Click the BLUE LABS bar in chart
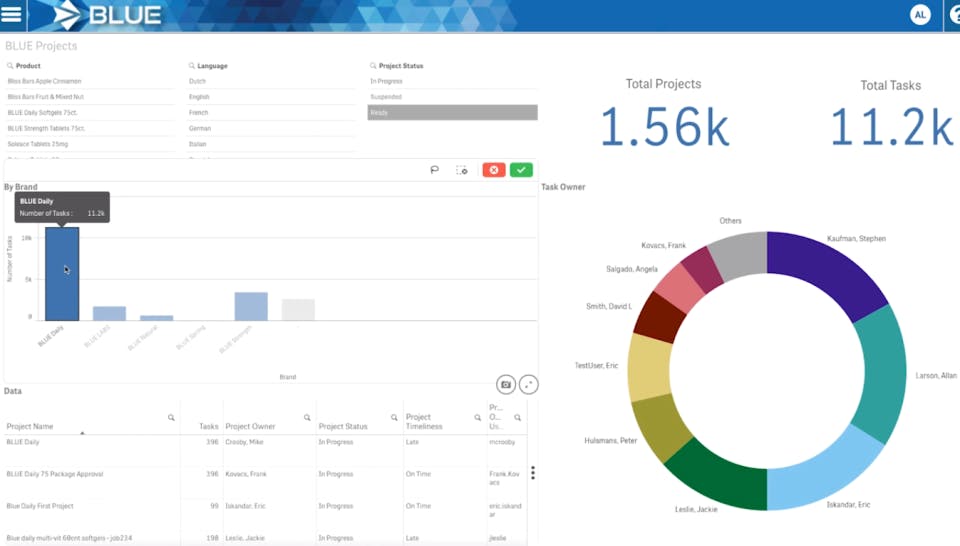The height and width of the screenshot is (546, 960). pos(109,313)
